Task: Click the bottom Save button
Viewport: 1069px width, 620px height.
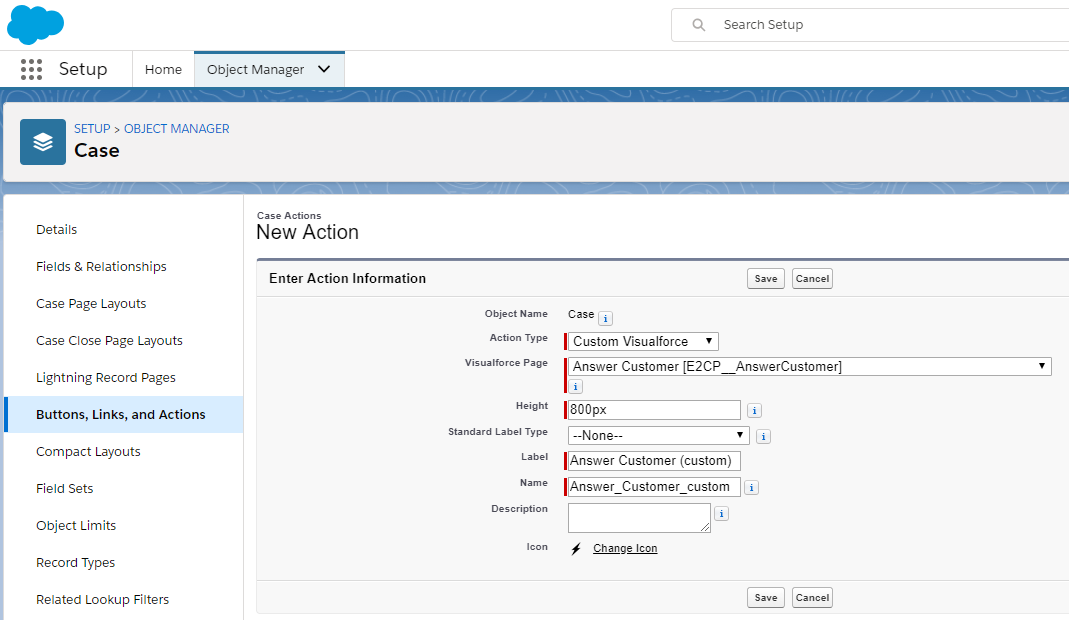Action: click(x=766, y=597)
